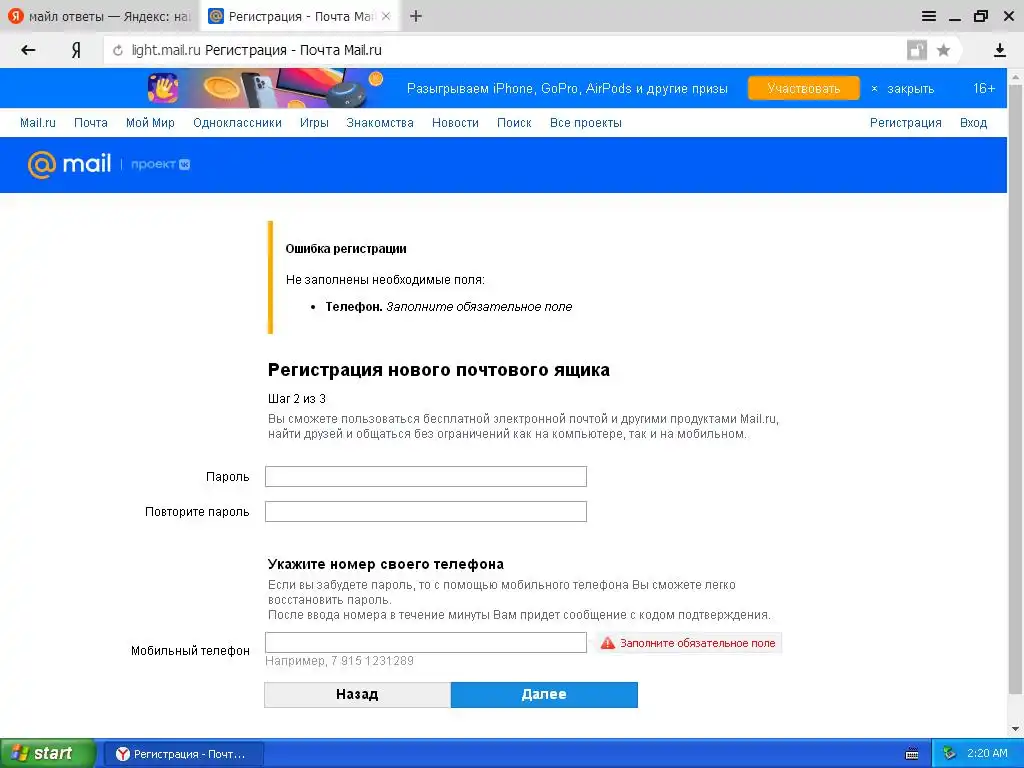Click the keyboard icon in taskbar tray
This screenshot has width=1024, height=768.
tap(912, 754)
